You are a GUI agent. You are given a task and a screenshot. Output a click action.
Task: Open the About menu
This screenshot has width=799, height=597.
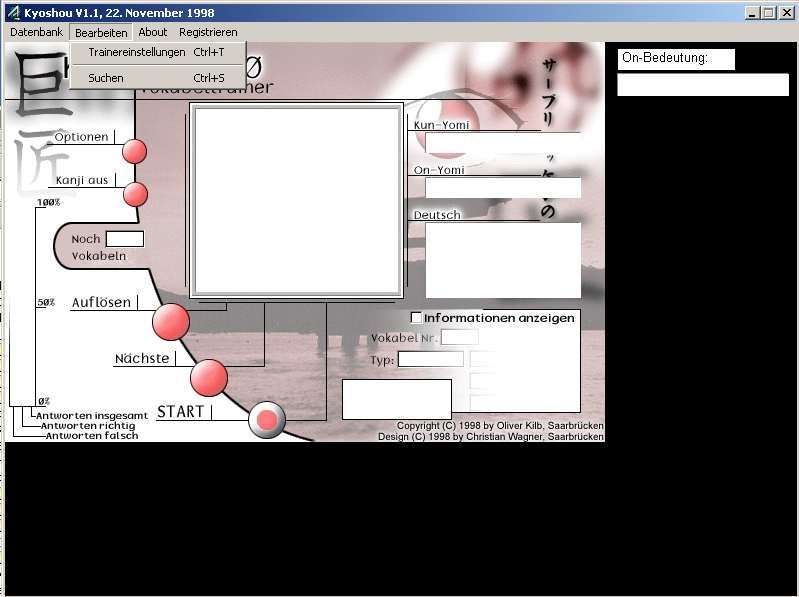click(153, 32)
